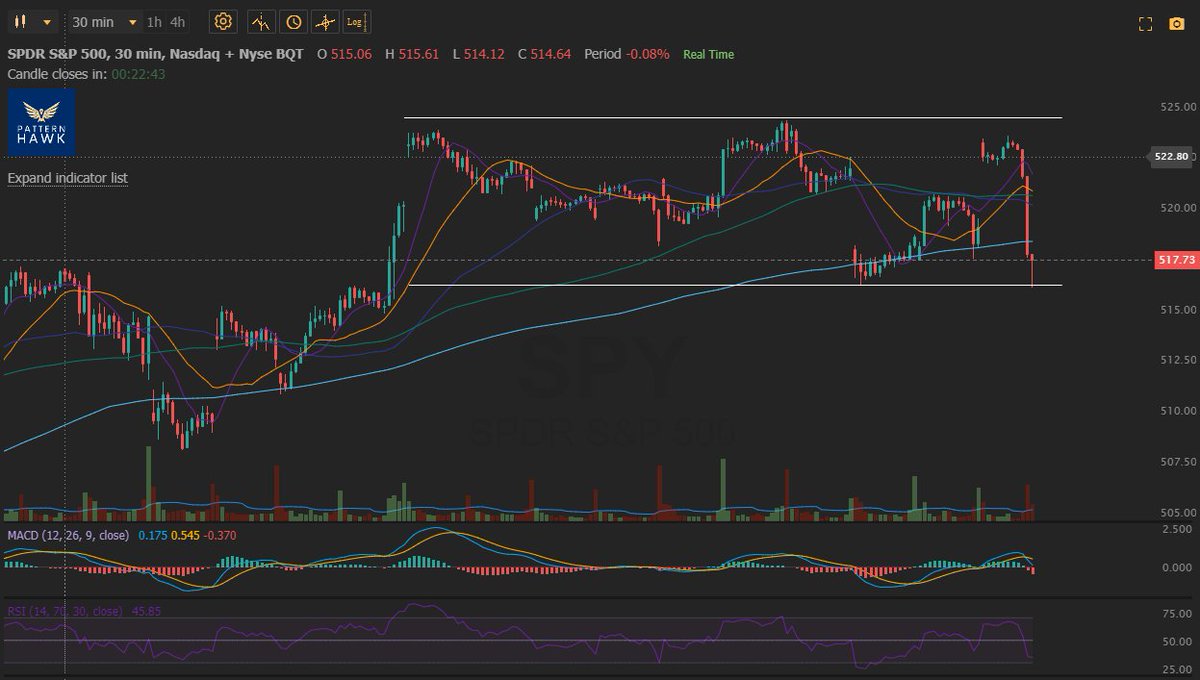Click the low price L 514.12
This screenshot has height=680, width=1200.
click(x=479, y=54)
